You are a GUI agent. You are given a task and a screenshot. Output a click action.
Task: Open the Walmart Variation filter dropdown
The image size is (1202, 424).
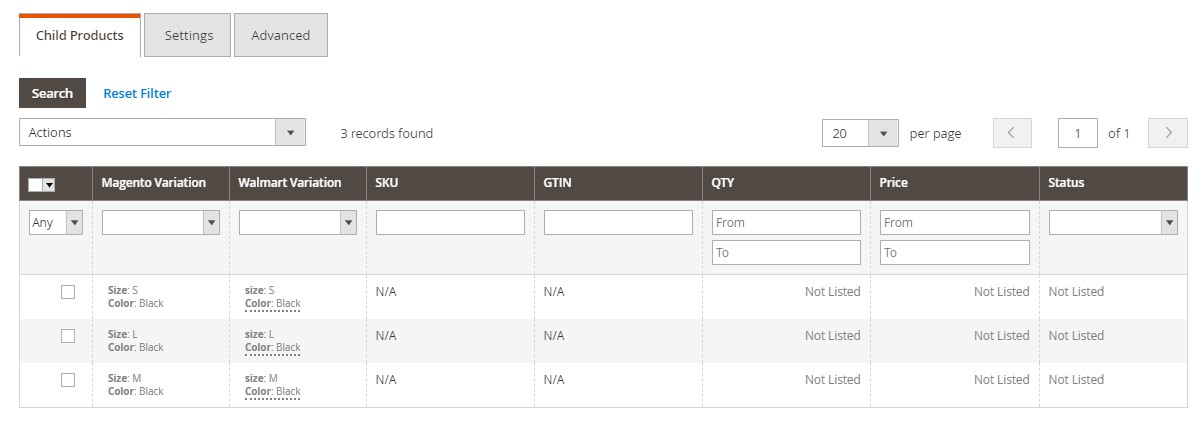(x=297, y=223)
